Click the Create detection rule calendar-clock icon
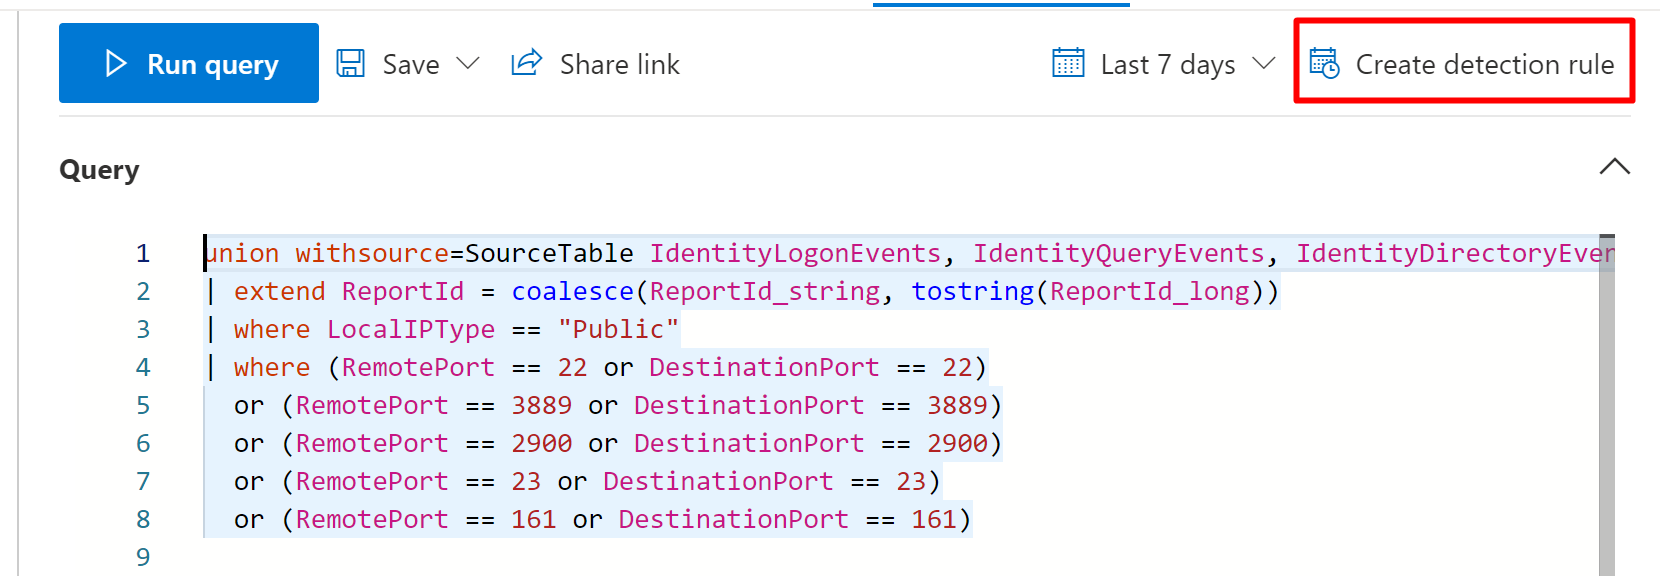Image resolution: width=1660 pixels, height=576 pixels. 1324,64
